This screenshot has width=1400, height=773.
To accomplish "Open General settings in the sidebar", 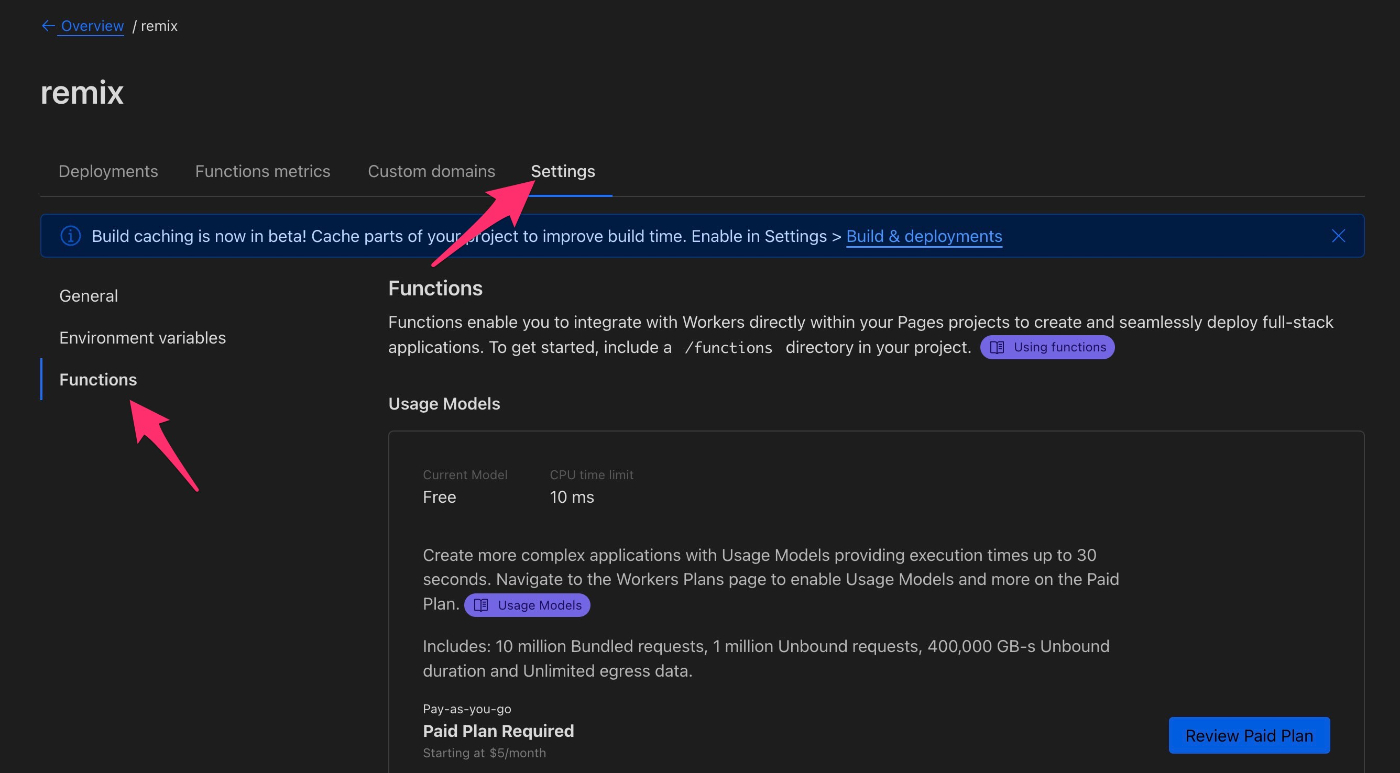I will point(88,296).
